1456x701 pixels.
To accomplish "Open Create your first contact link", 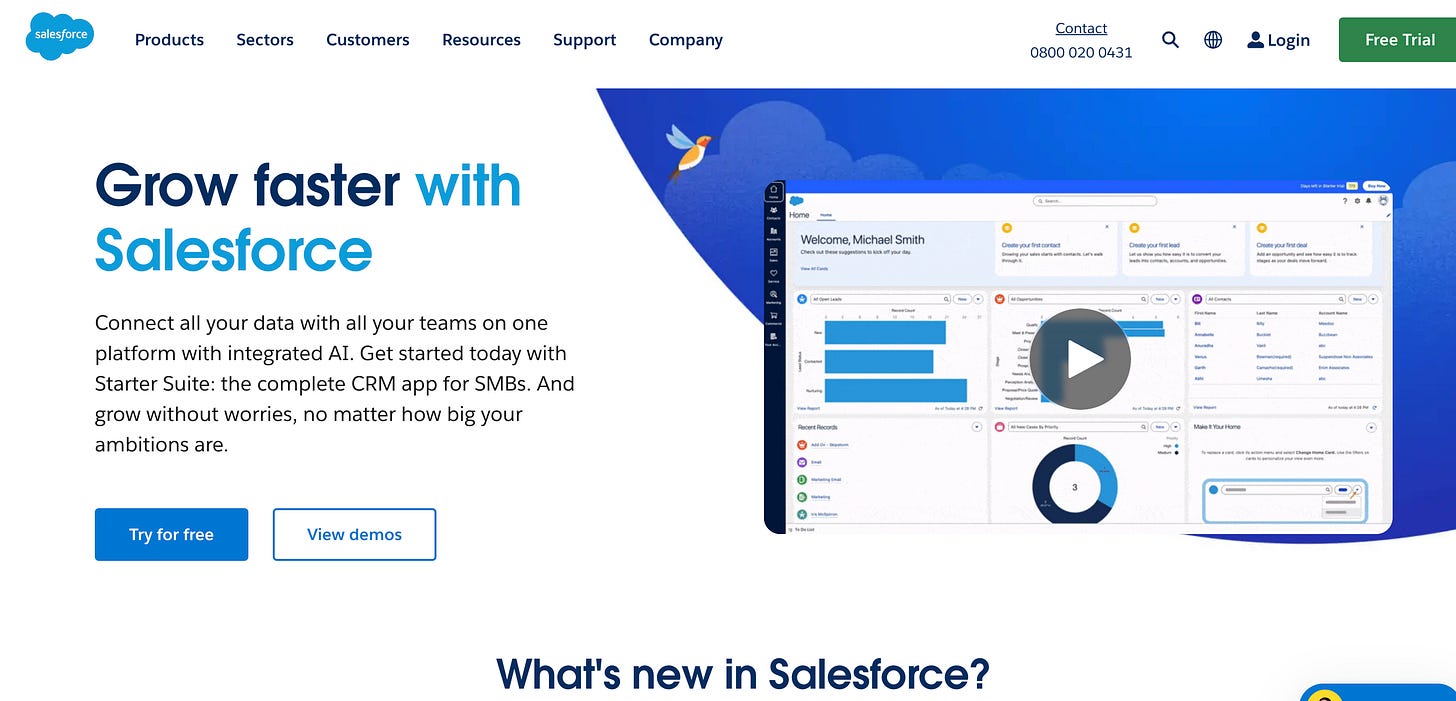I will (1031, 245).
